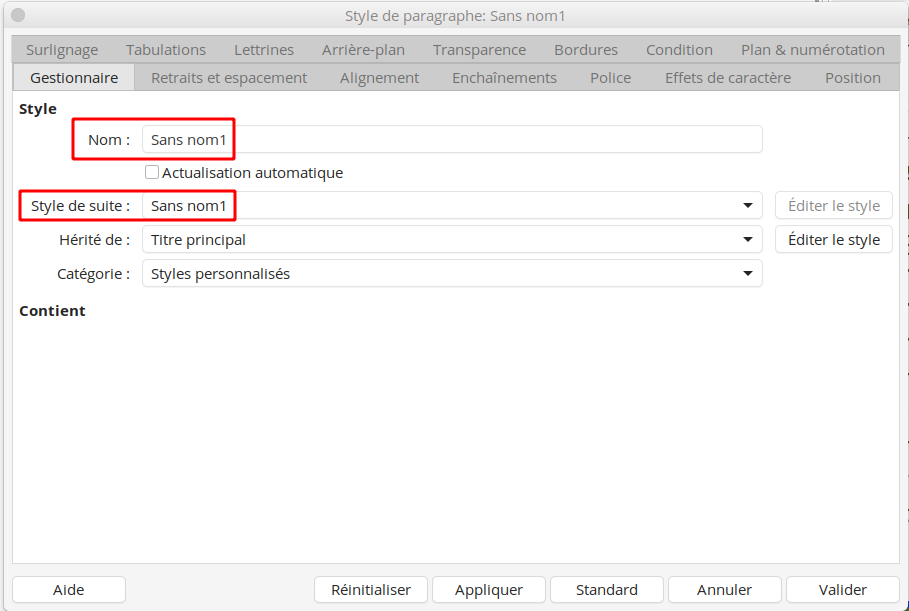
Task: Select the Arrière-plan tab
Action: (x=363, y=50)
